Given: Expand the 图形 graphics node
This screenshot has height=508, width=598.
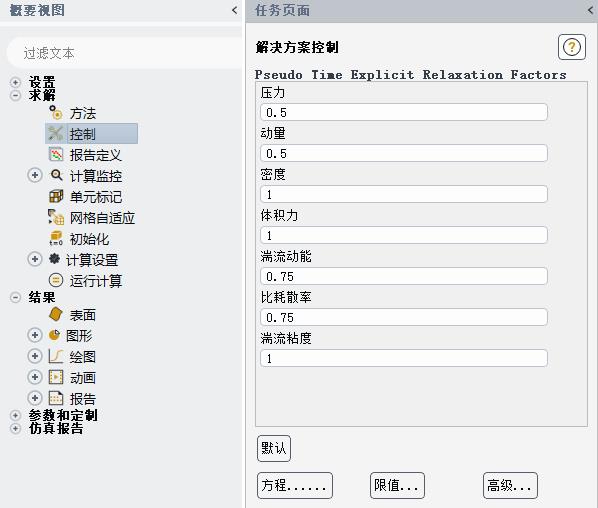Looking at the screenshot, I should pos(35,335).
